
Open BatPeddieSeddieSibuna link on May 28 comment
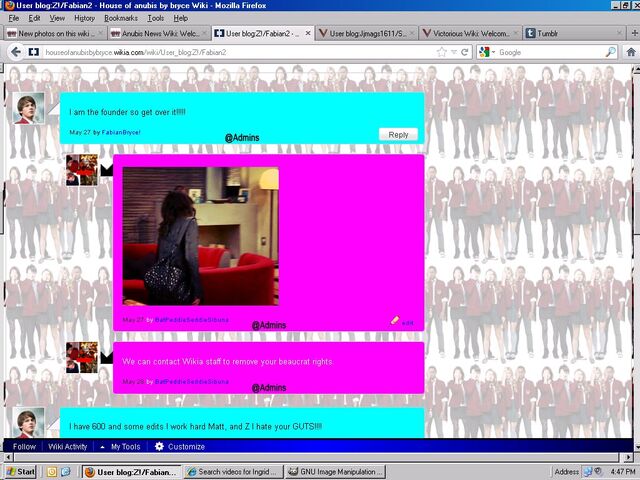(x=191, y=382)
